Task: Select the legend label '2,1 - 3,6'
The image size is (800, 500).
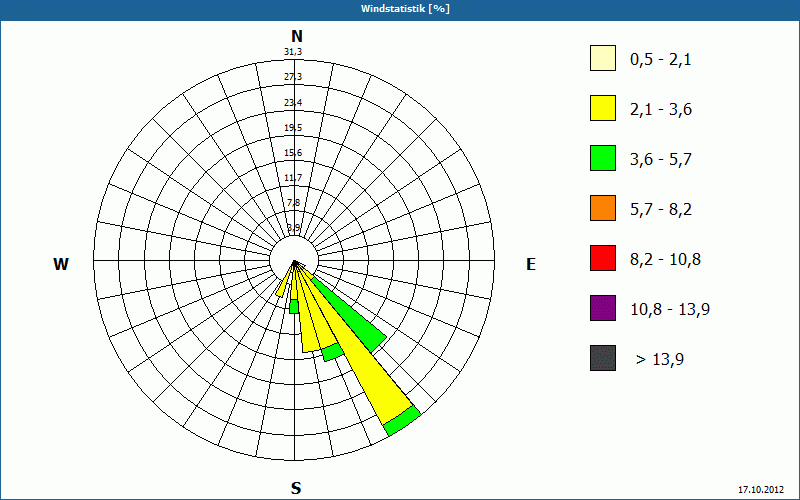Action: pyautogui.click(x=661, y=110)
